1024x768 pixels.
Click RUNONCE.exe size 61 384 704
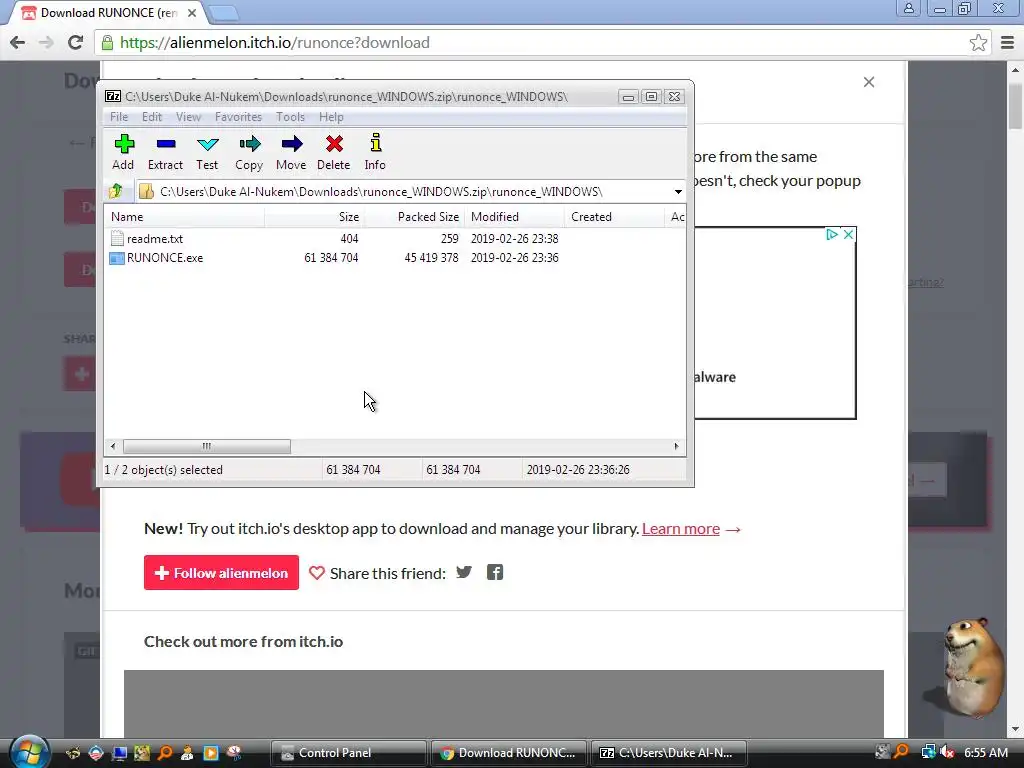click(x=331, y=258)
